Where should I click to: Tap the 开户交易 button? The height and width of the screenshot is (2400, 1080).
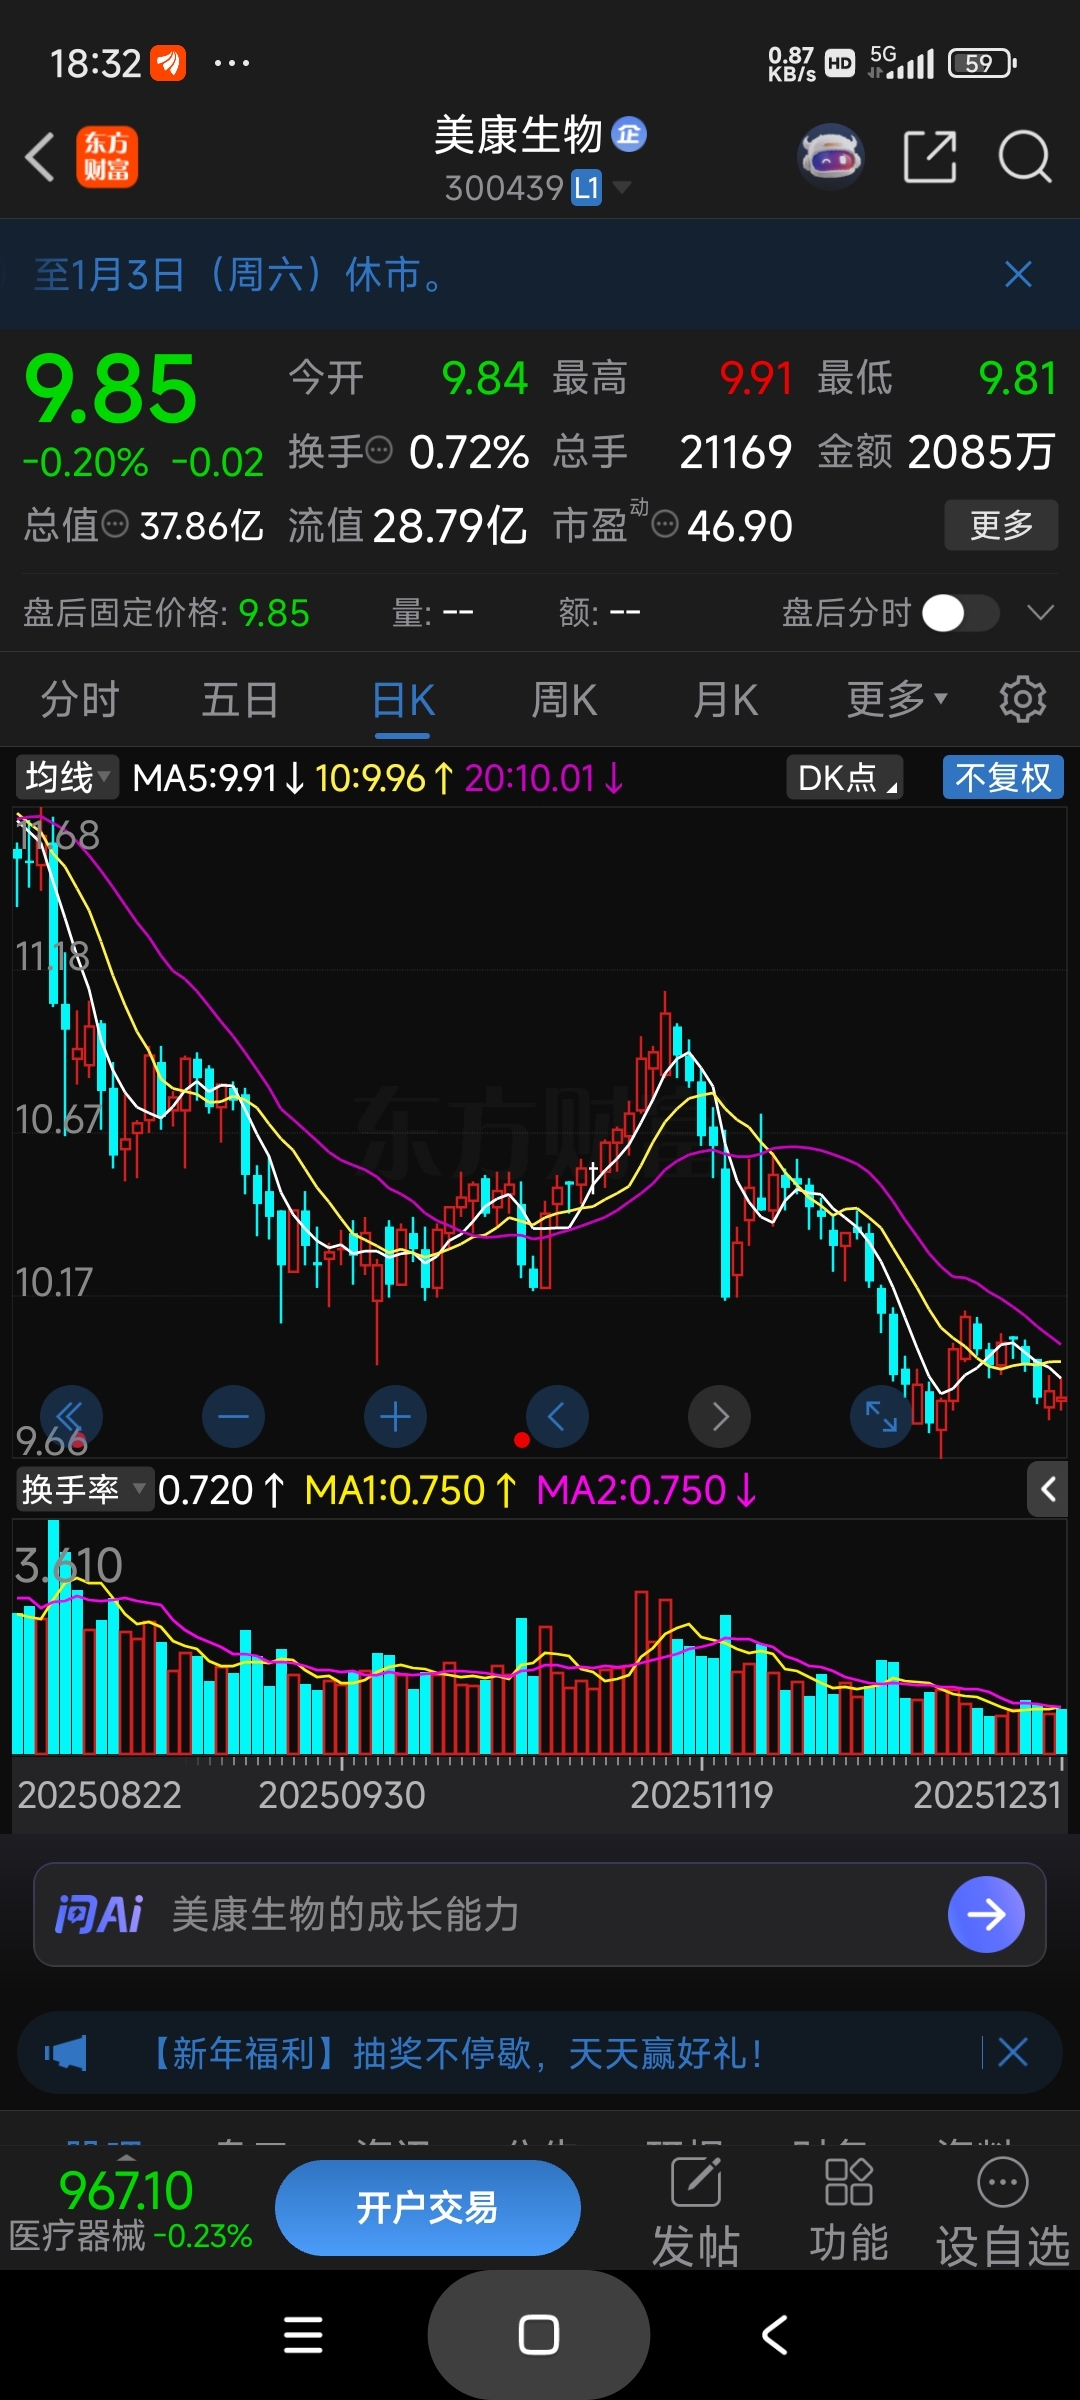click(427, 2208)
